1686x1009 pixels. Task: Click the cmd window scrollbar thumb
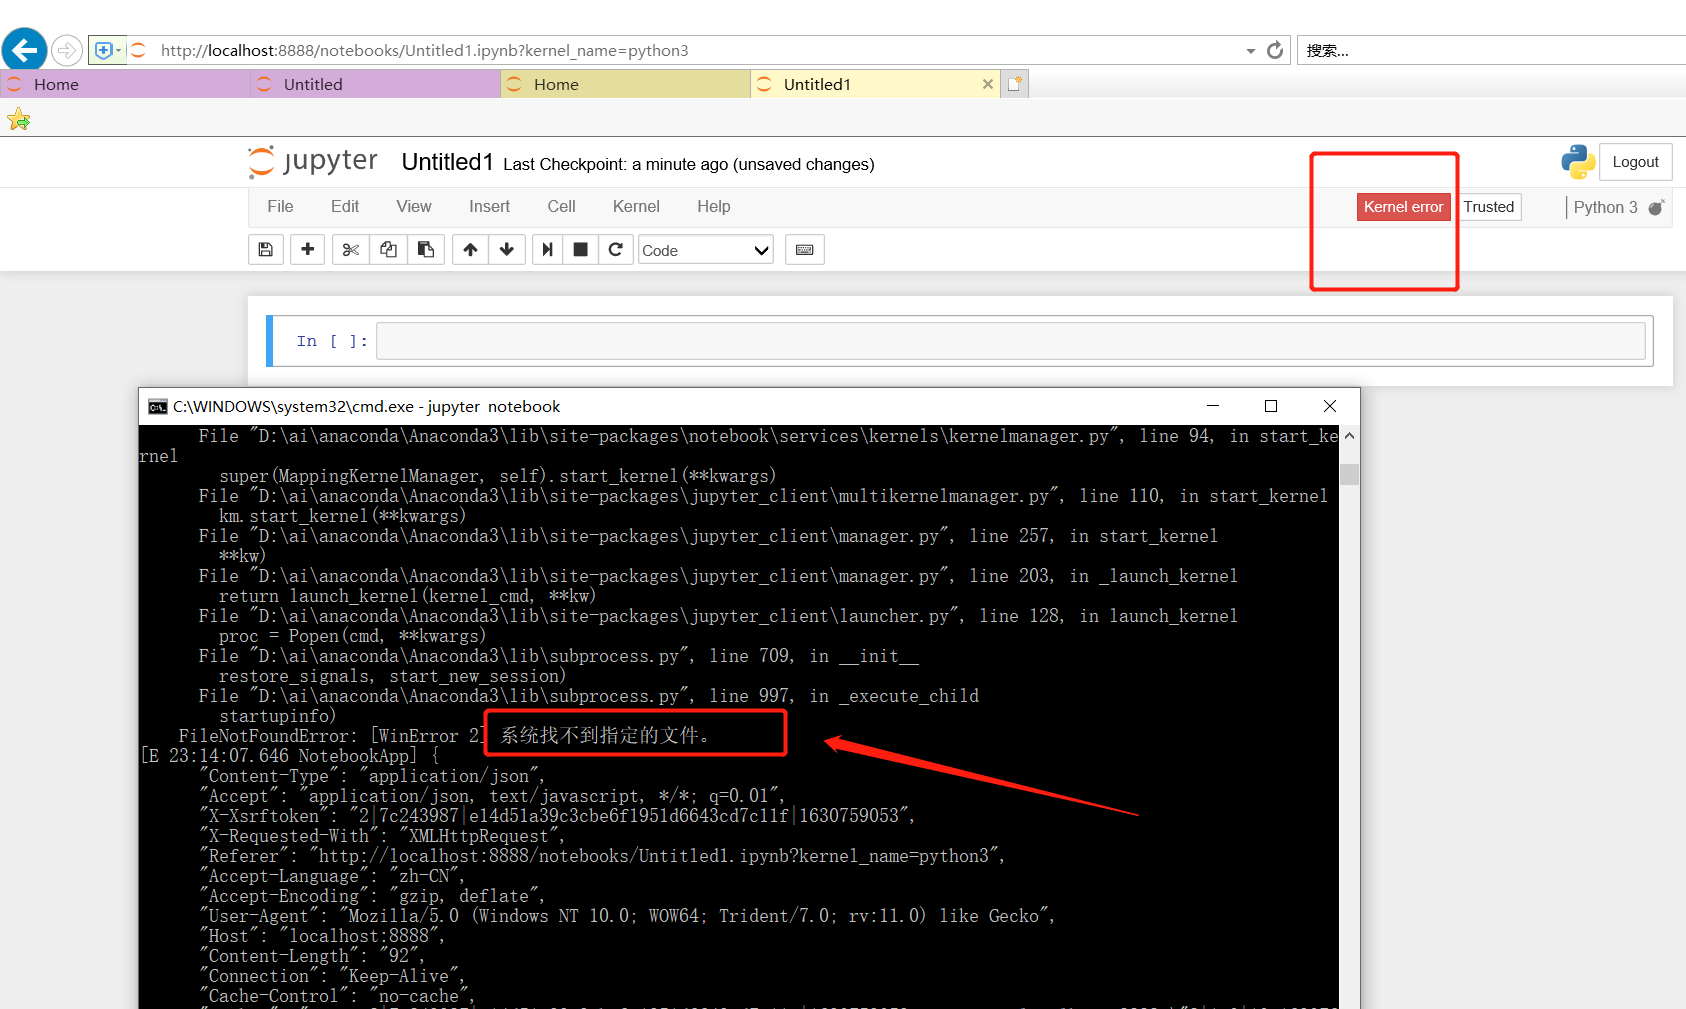[x=1349, y=474]
